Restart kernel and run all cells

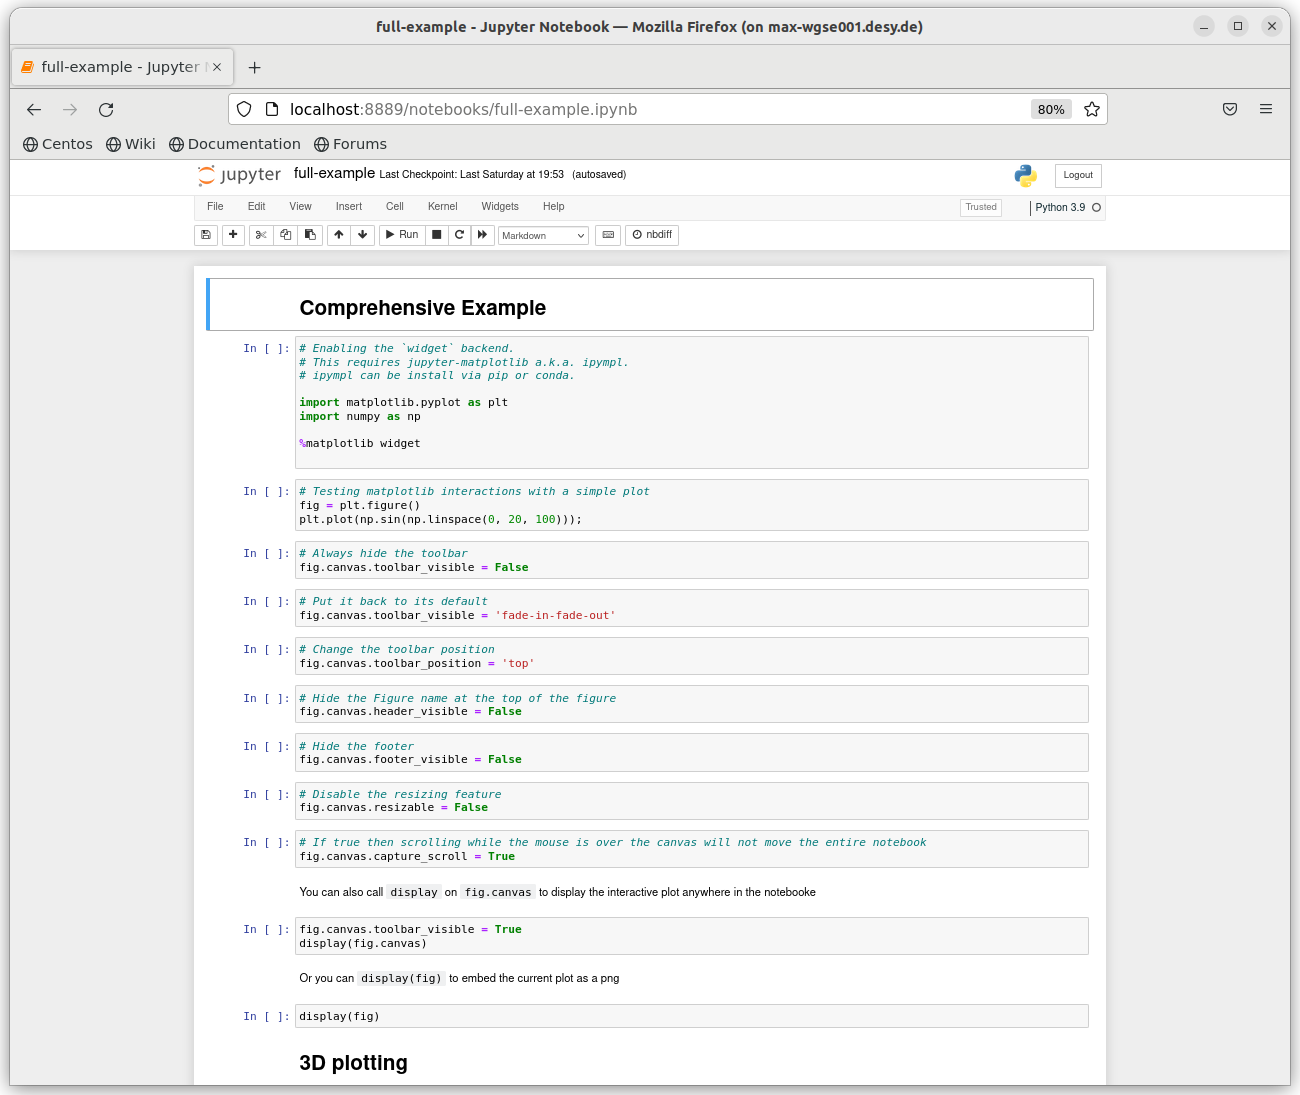coord(483,235)
